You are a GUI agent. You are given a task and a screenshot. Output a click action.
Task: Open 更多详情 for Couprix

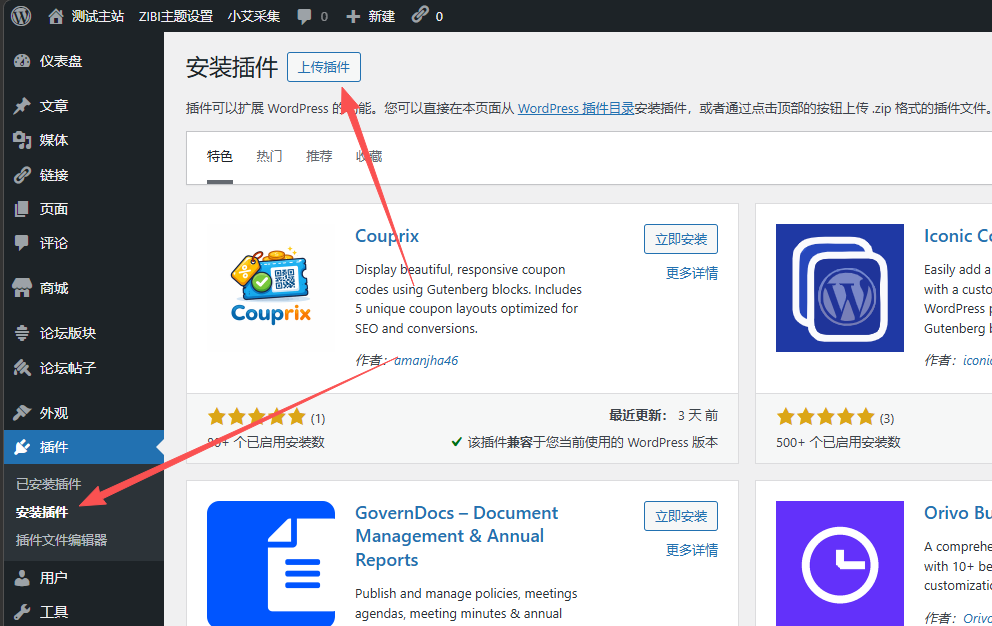[x=691, y=273]
